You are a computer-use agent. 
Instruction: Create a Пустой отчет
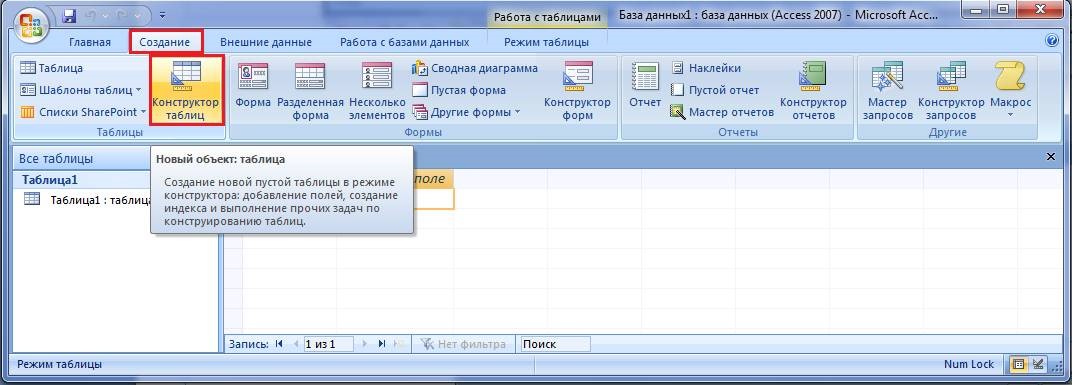pyautogui.click(x=715, y=90)
